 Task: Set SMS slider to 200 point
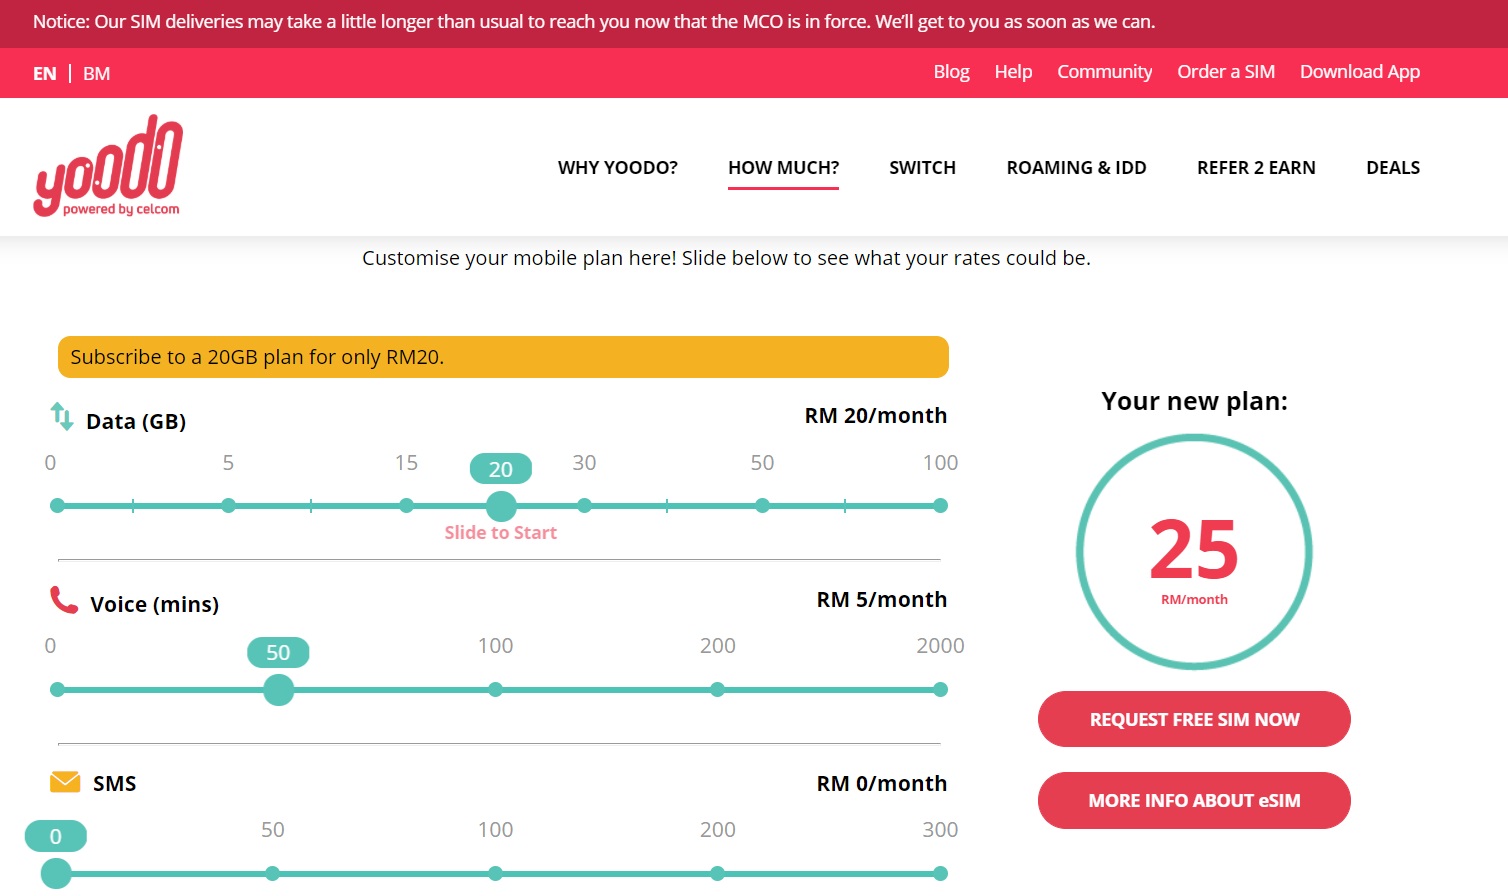pyautogui.click(x=717, y=873)
